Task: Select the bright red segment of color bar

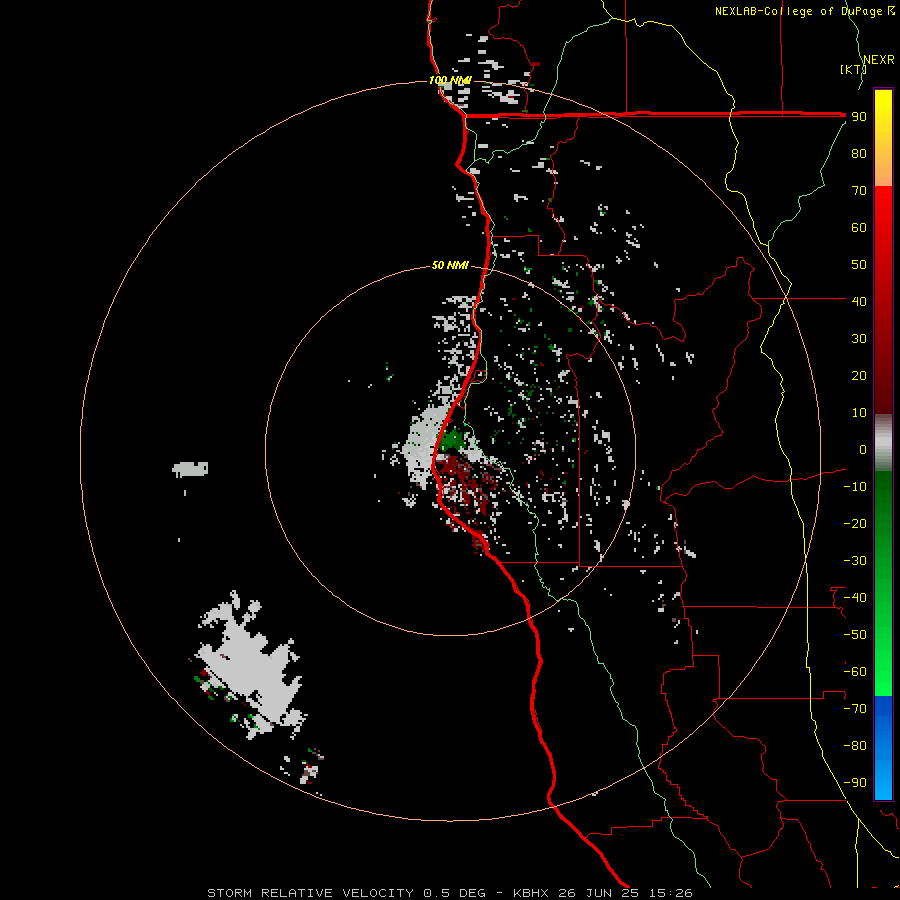Action: pyautogui.click(x=883, y=298)
